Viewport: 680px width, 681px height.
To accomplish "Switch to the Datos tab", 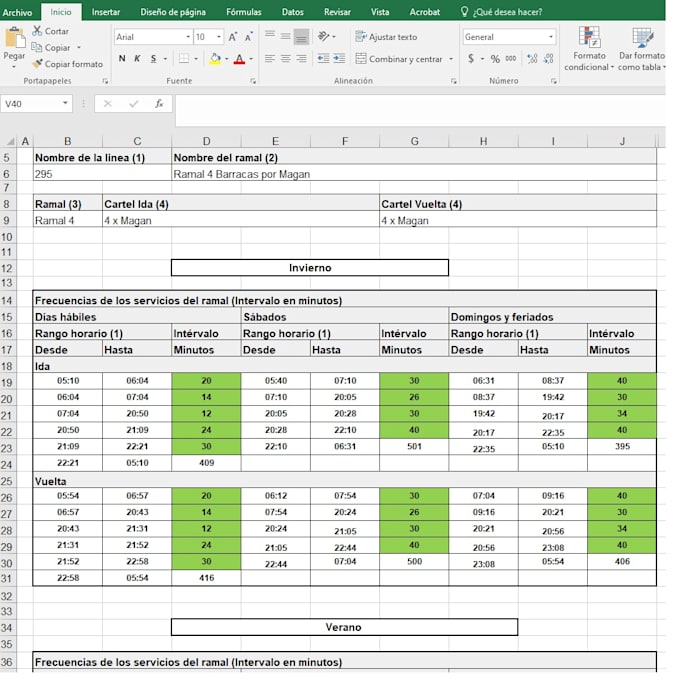I will [293, 12].
